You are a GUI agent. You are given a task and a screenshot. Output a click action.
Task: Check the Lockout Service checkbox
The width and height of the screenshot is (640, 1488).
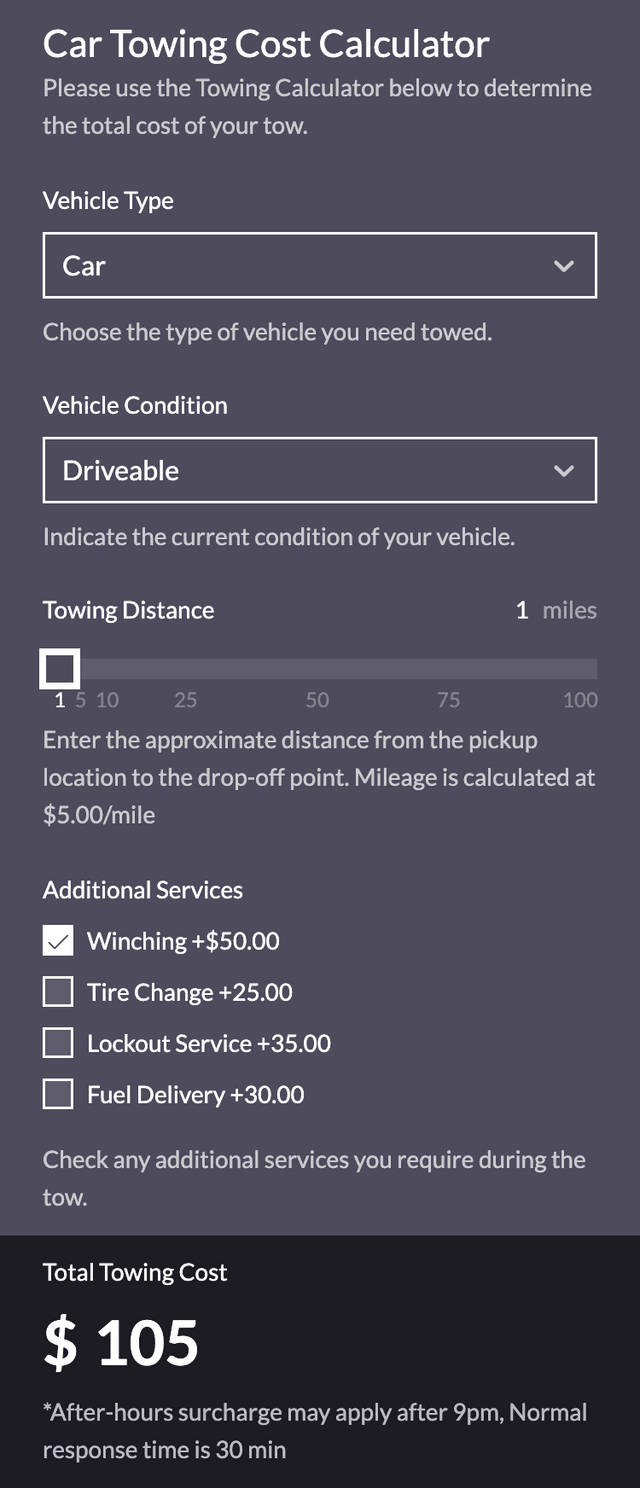(x=58, y=1044)
